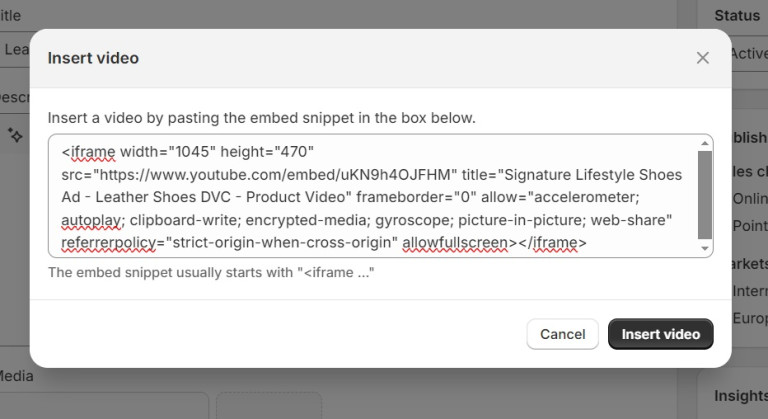The width and height of the screenshot is (768, 419).
Task: Place cursor on the underlined referrerpolicy word
Action: [x=108, y=243]
